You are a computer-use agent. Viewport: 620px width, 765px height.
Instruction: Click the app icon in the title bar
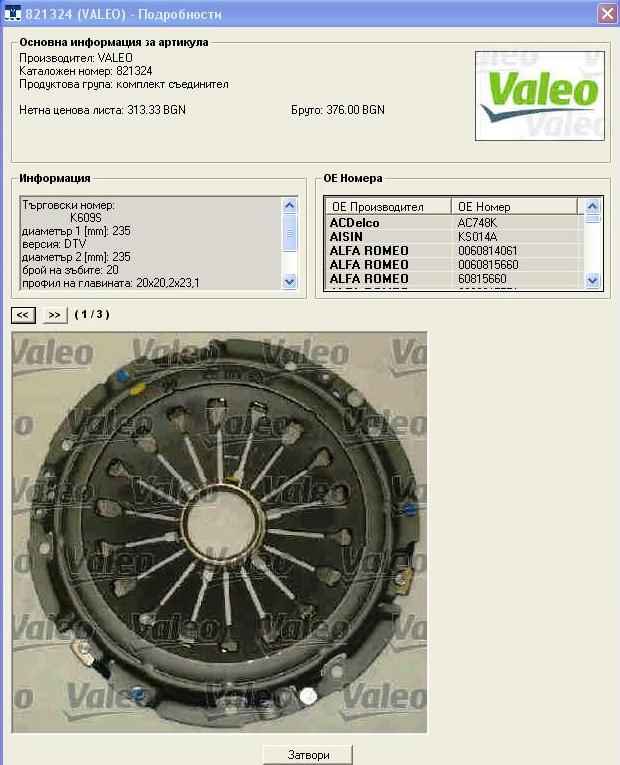(12, 13)
